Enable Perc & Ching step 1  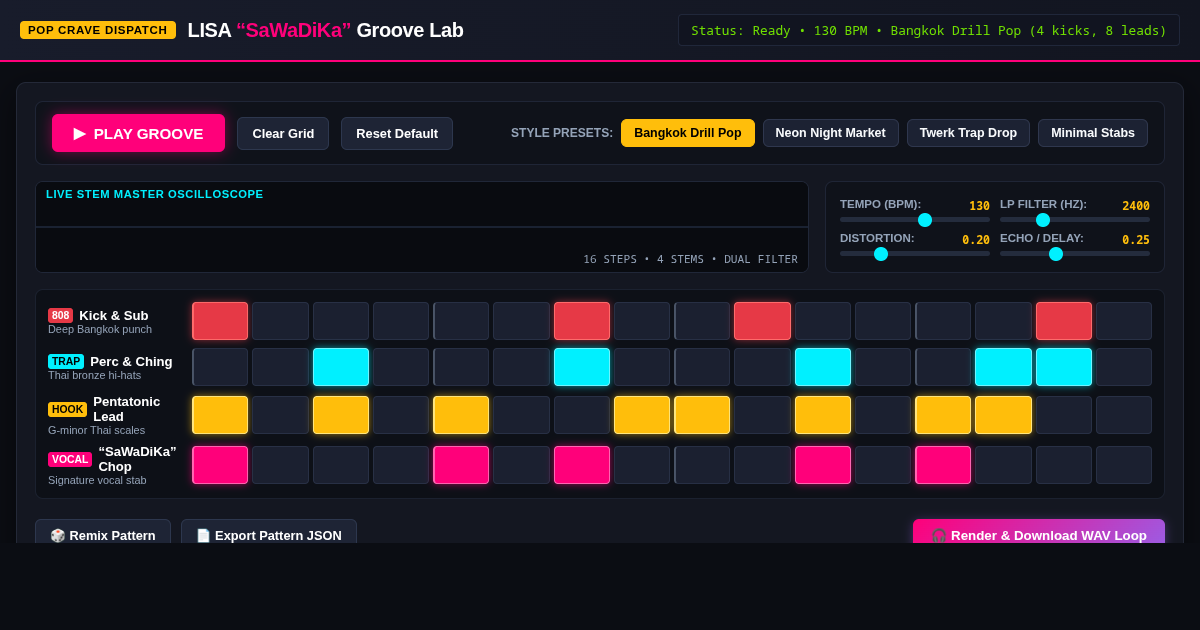220,367
